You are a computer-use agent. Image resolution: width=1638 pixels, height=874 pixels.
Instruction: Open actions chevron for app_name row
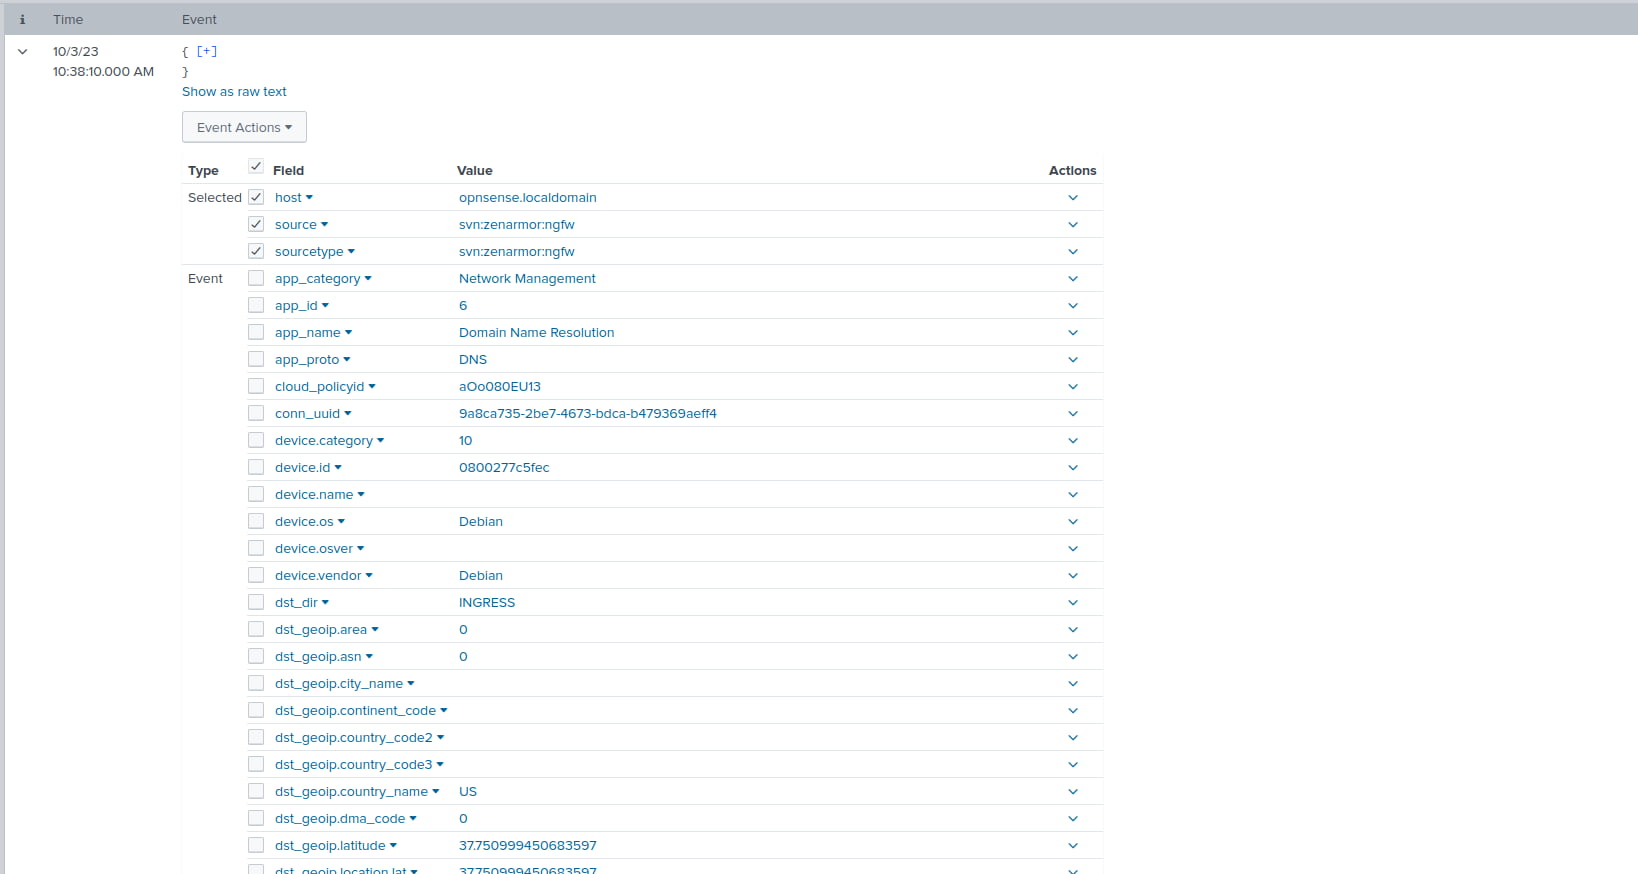tap(1073, 333)
